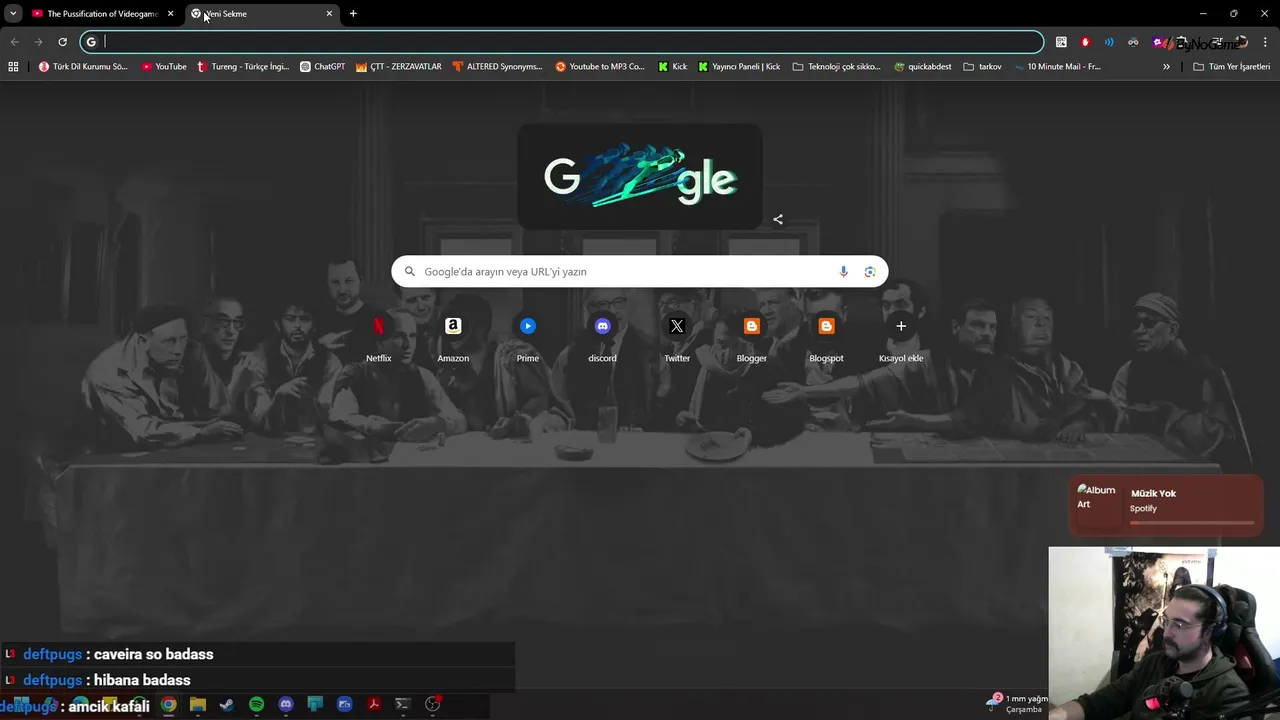Image resolution: width=1280 pixels, height=720 pixels.
Task: Click the Google search box
Action: pos(640,272)
